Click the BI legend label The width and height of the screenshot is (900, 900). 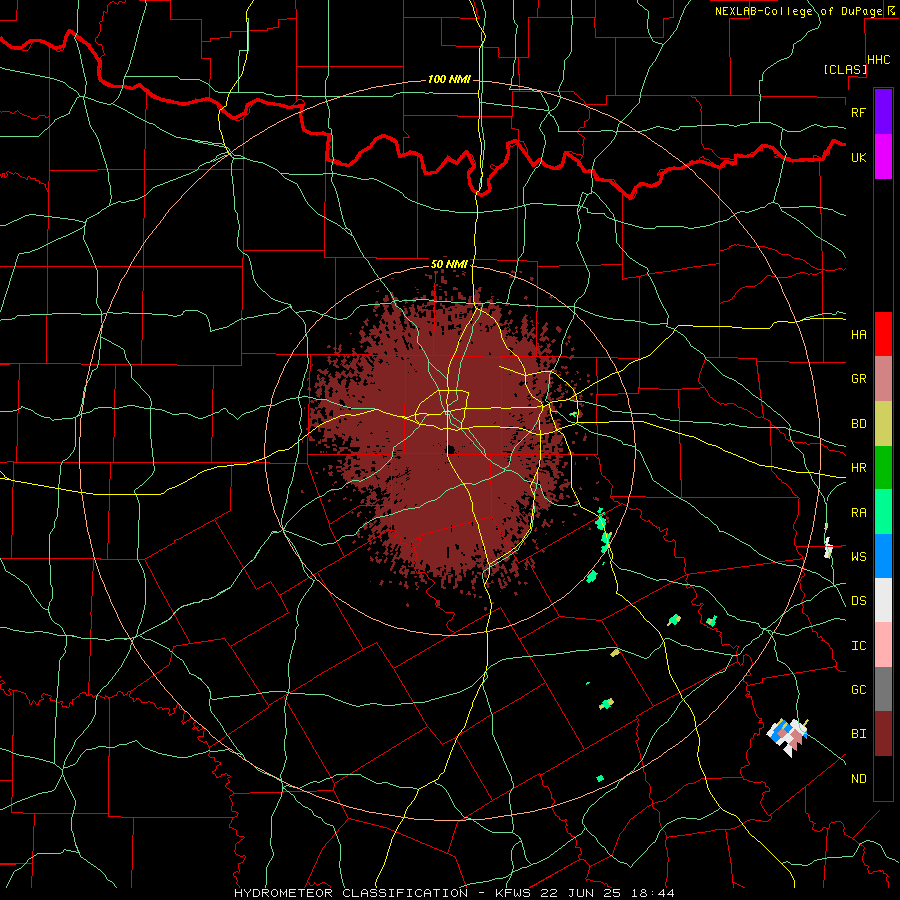859,734
